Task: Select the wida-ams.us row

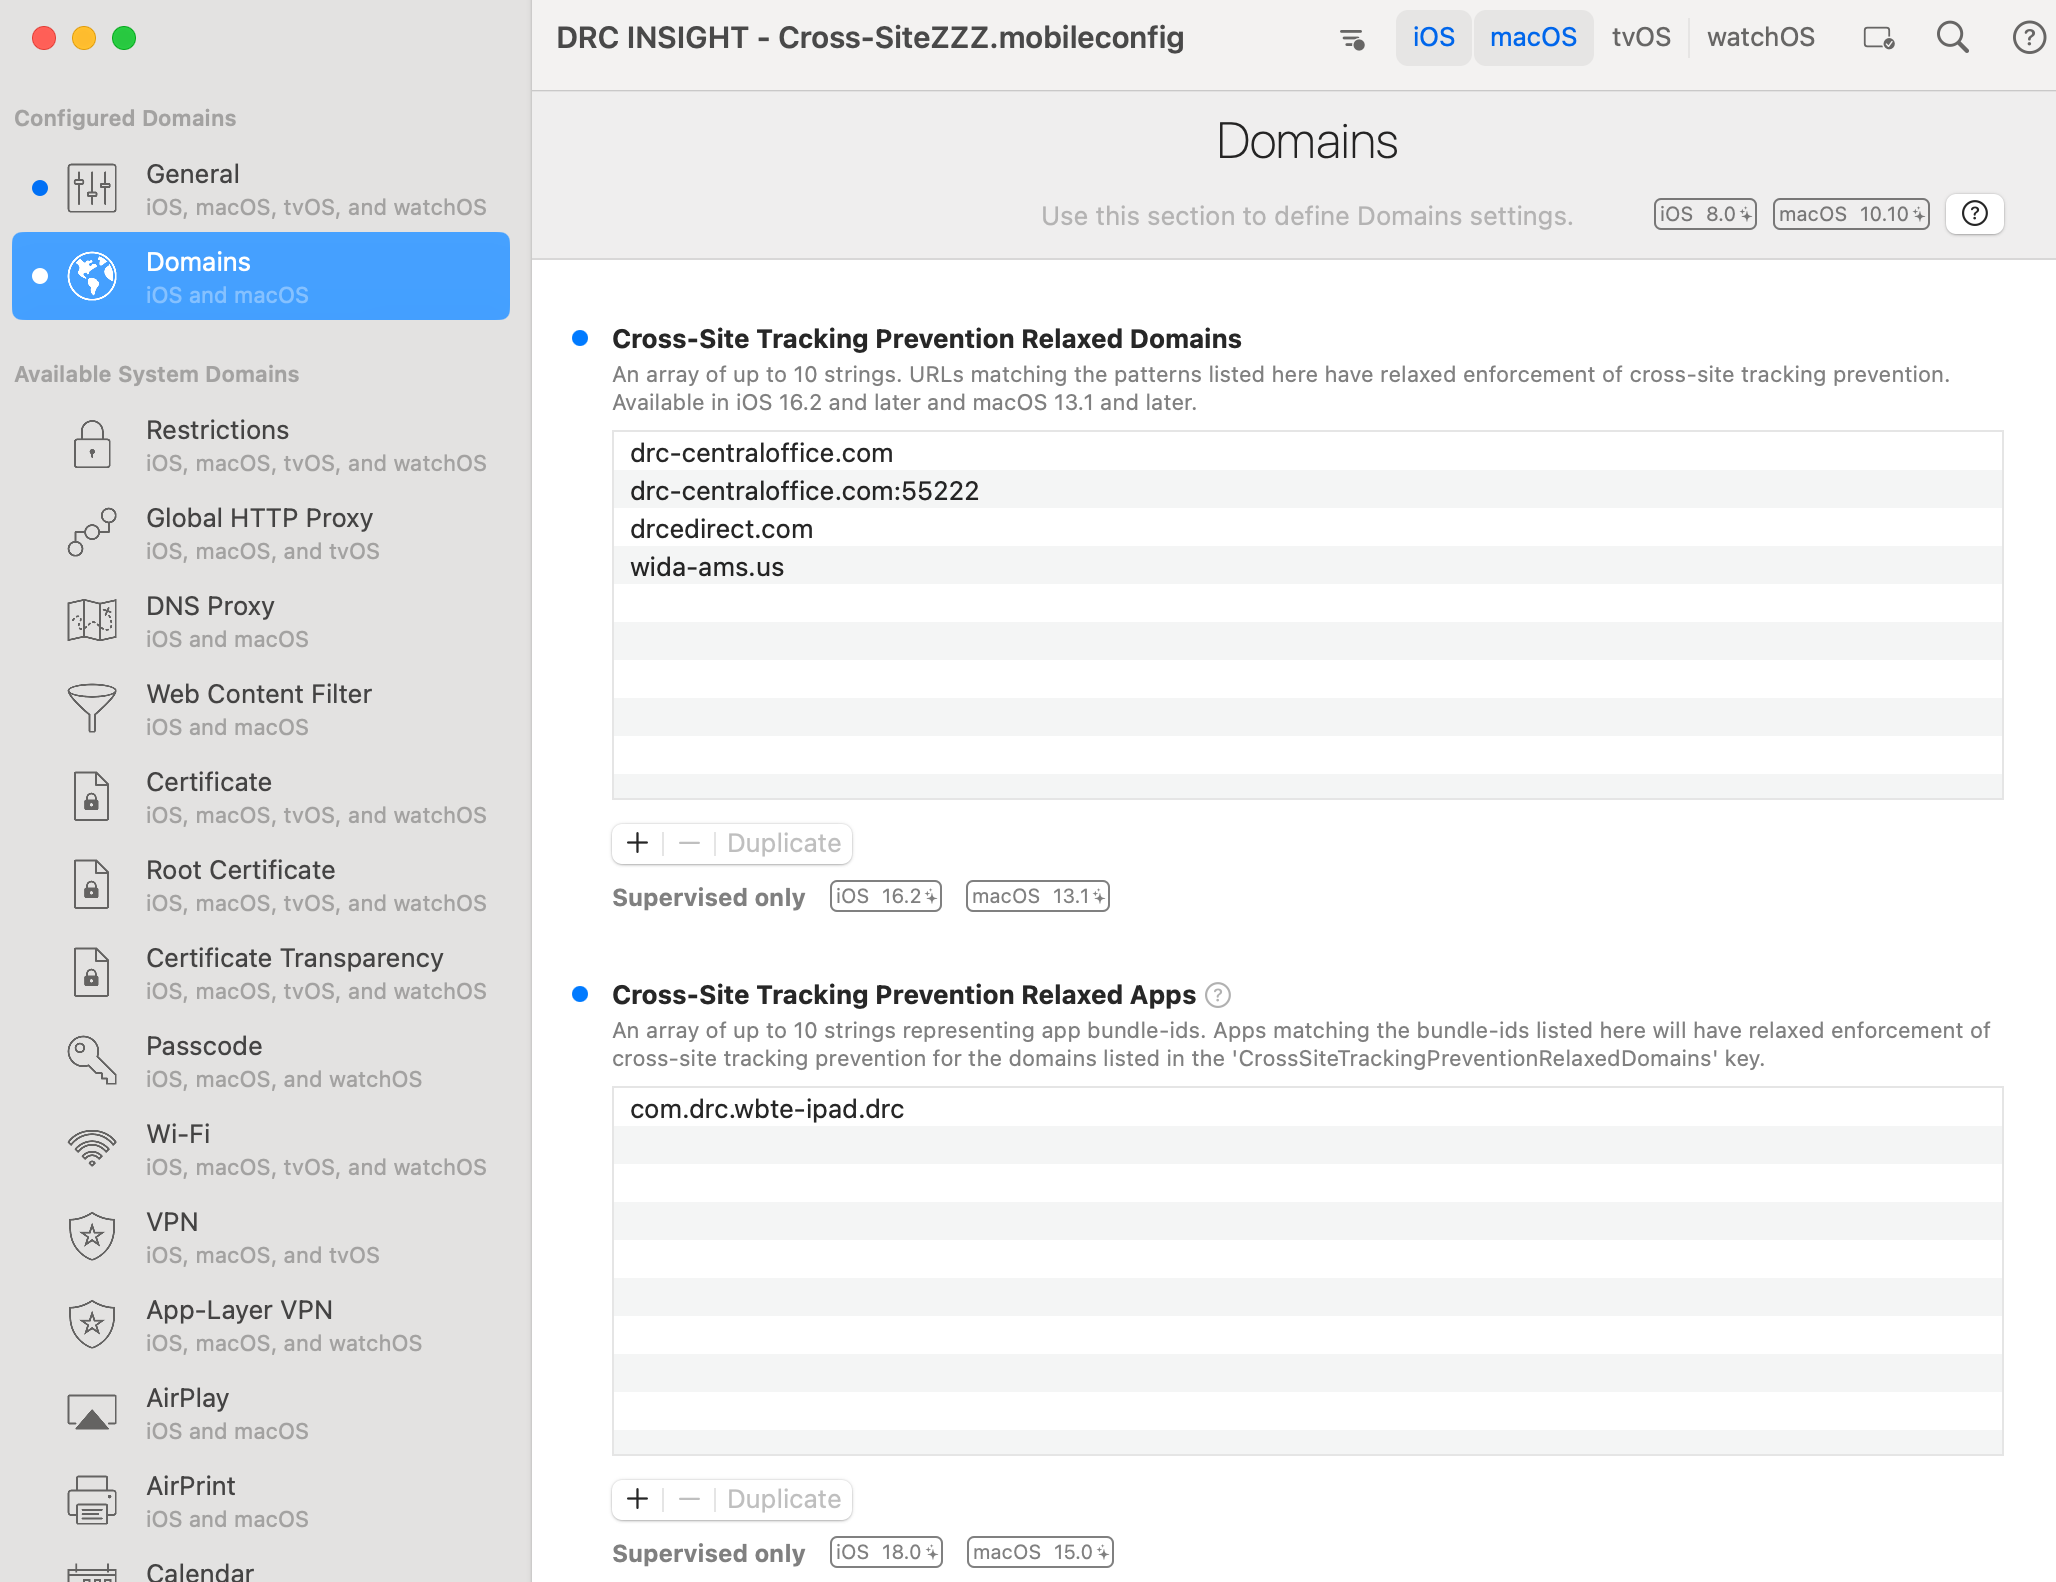Action: click(1307, 566)
